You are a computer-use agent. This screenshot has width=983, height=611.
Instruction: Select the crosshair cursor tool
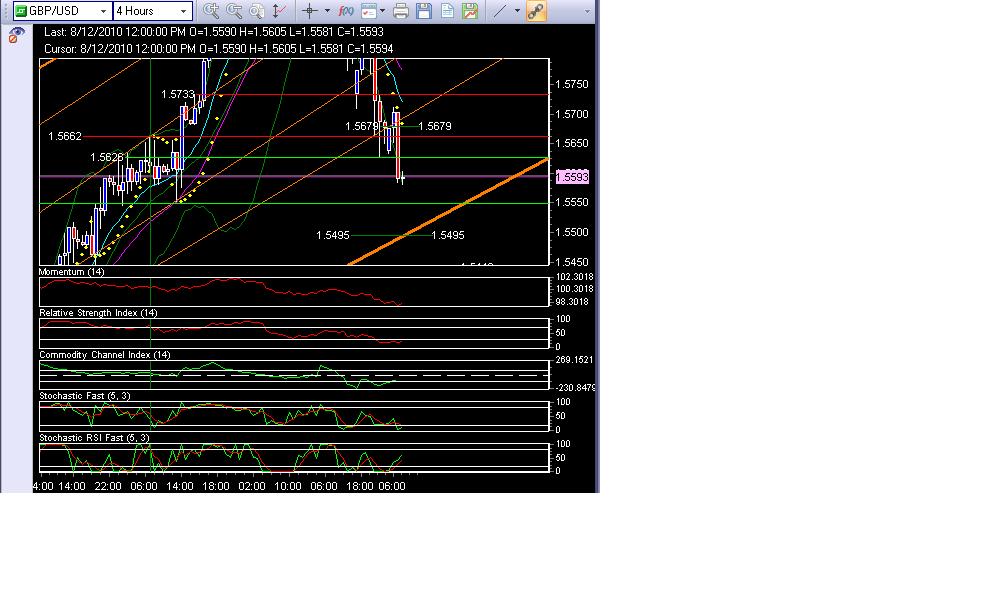point(310,11)
